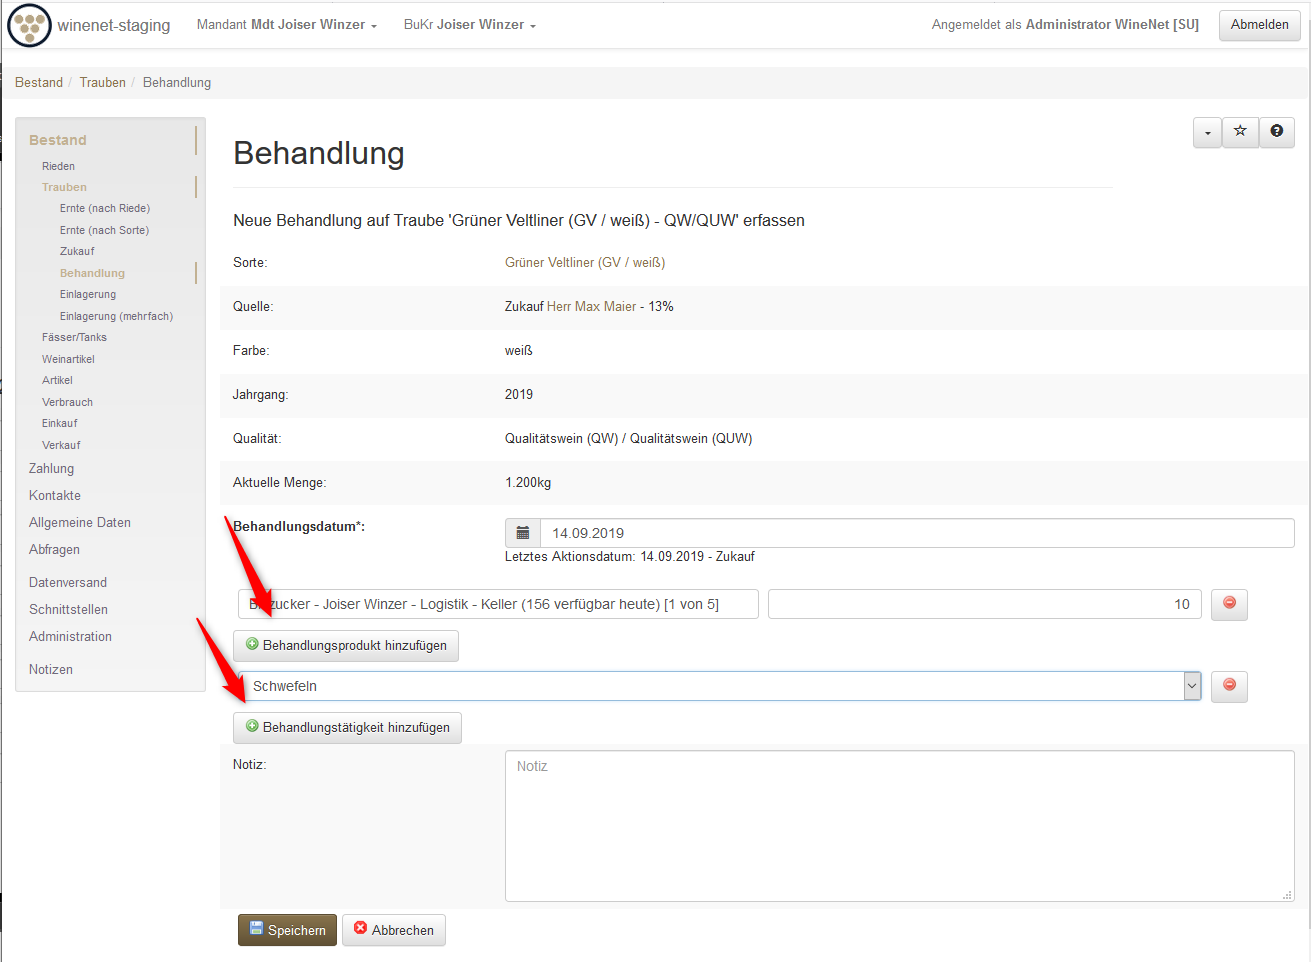Viewport: 1311px width, 962px height.
Task: Click into the Notiz text area
Action: point(899,826)
